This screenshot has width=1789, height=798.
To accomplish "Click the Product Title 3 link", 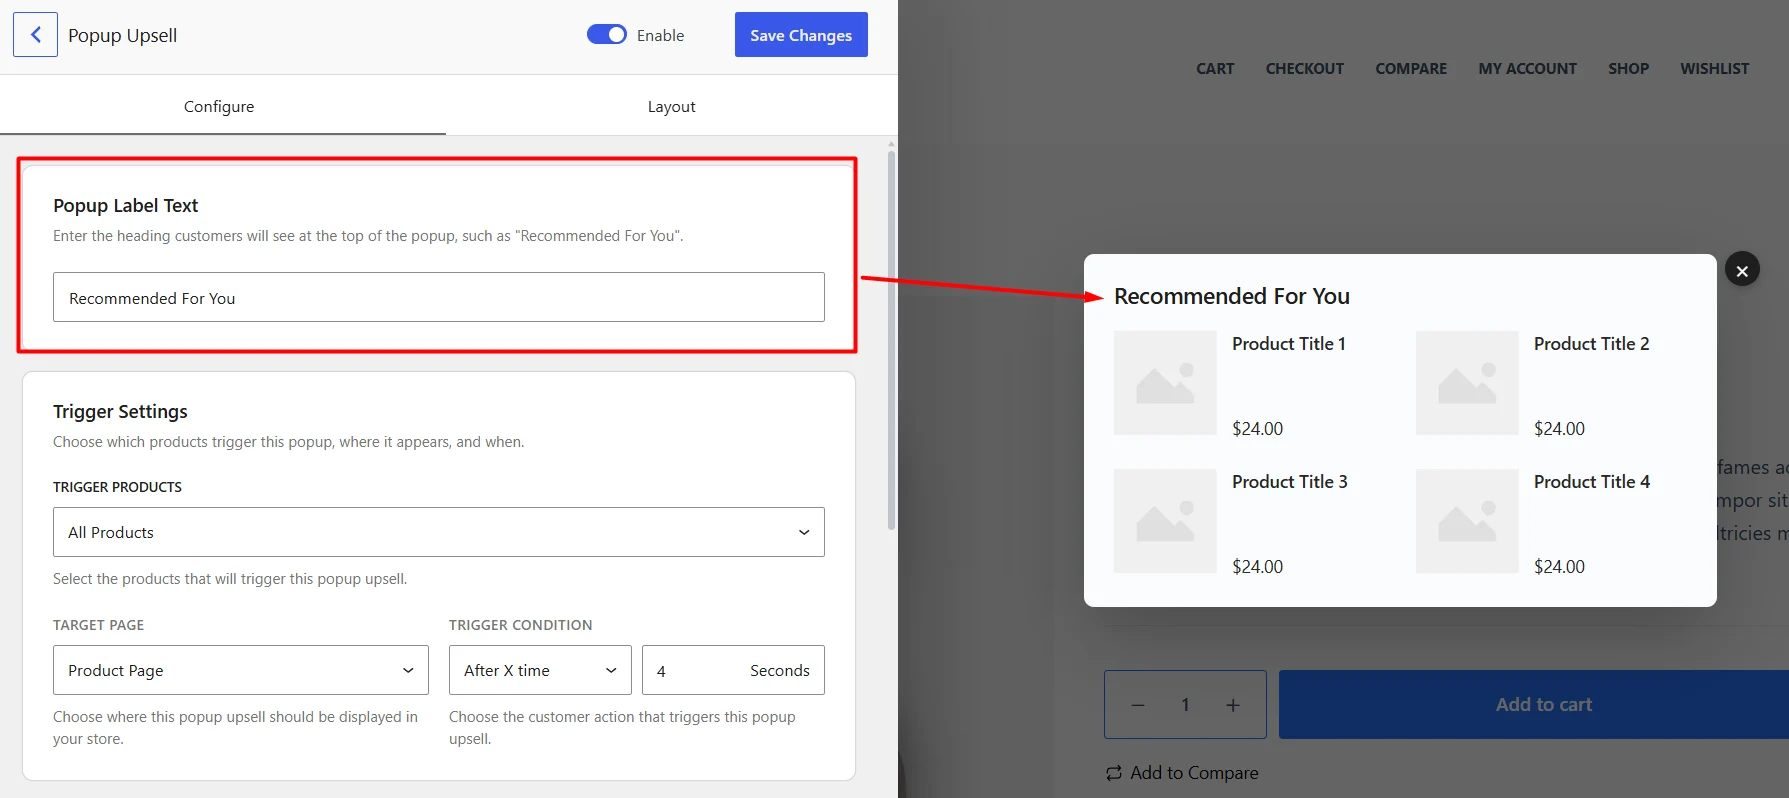I will (x=1290, y=482).
